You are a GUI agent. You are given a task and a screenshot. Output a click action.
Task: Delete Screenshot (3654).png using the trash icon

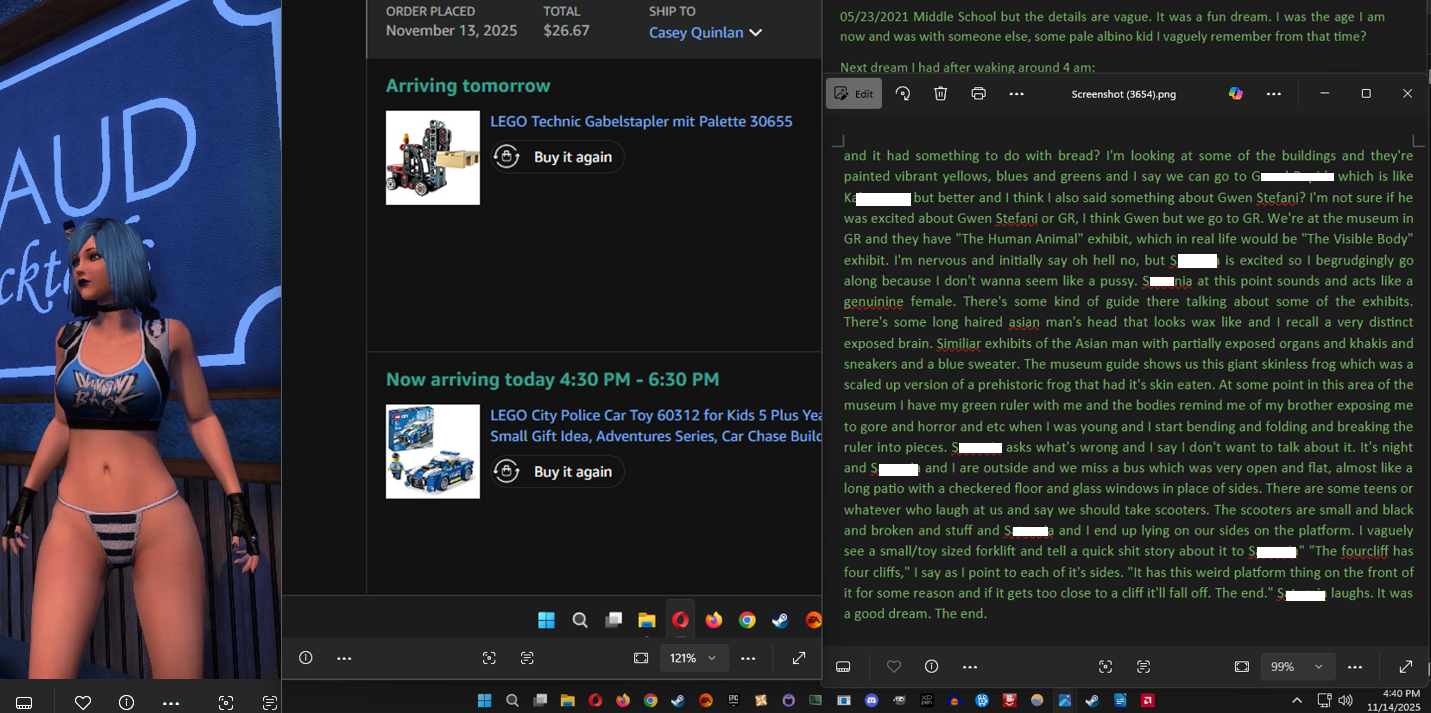click(x=941, y=93)
